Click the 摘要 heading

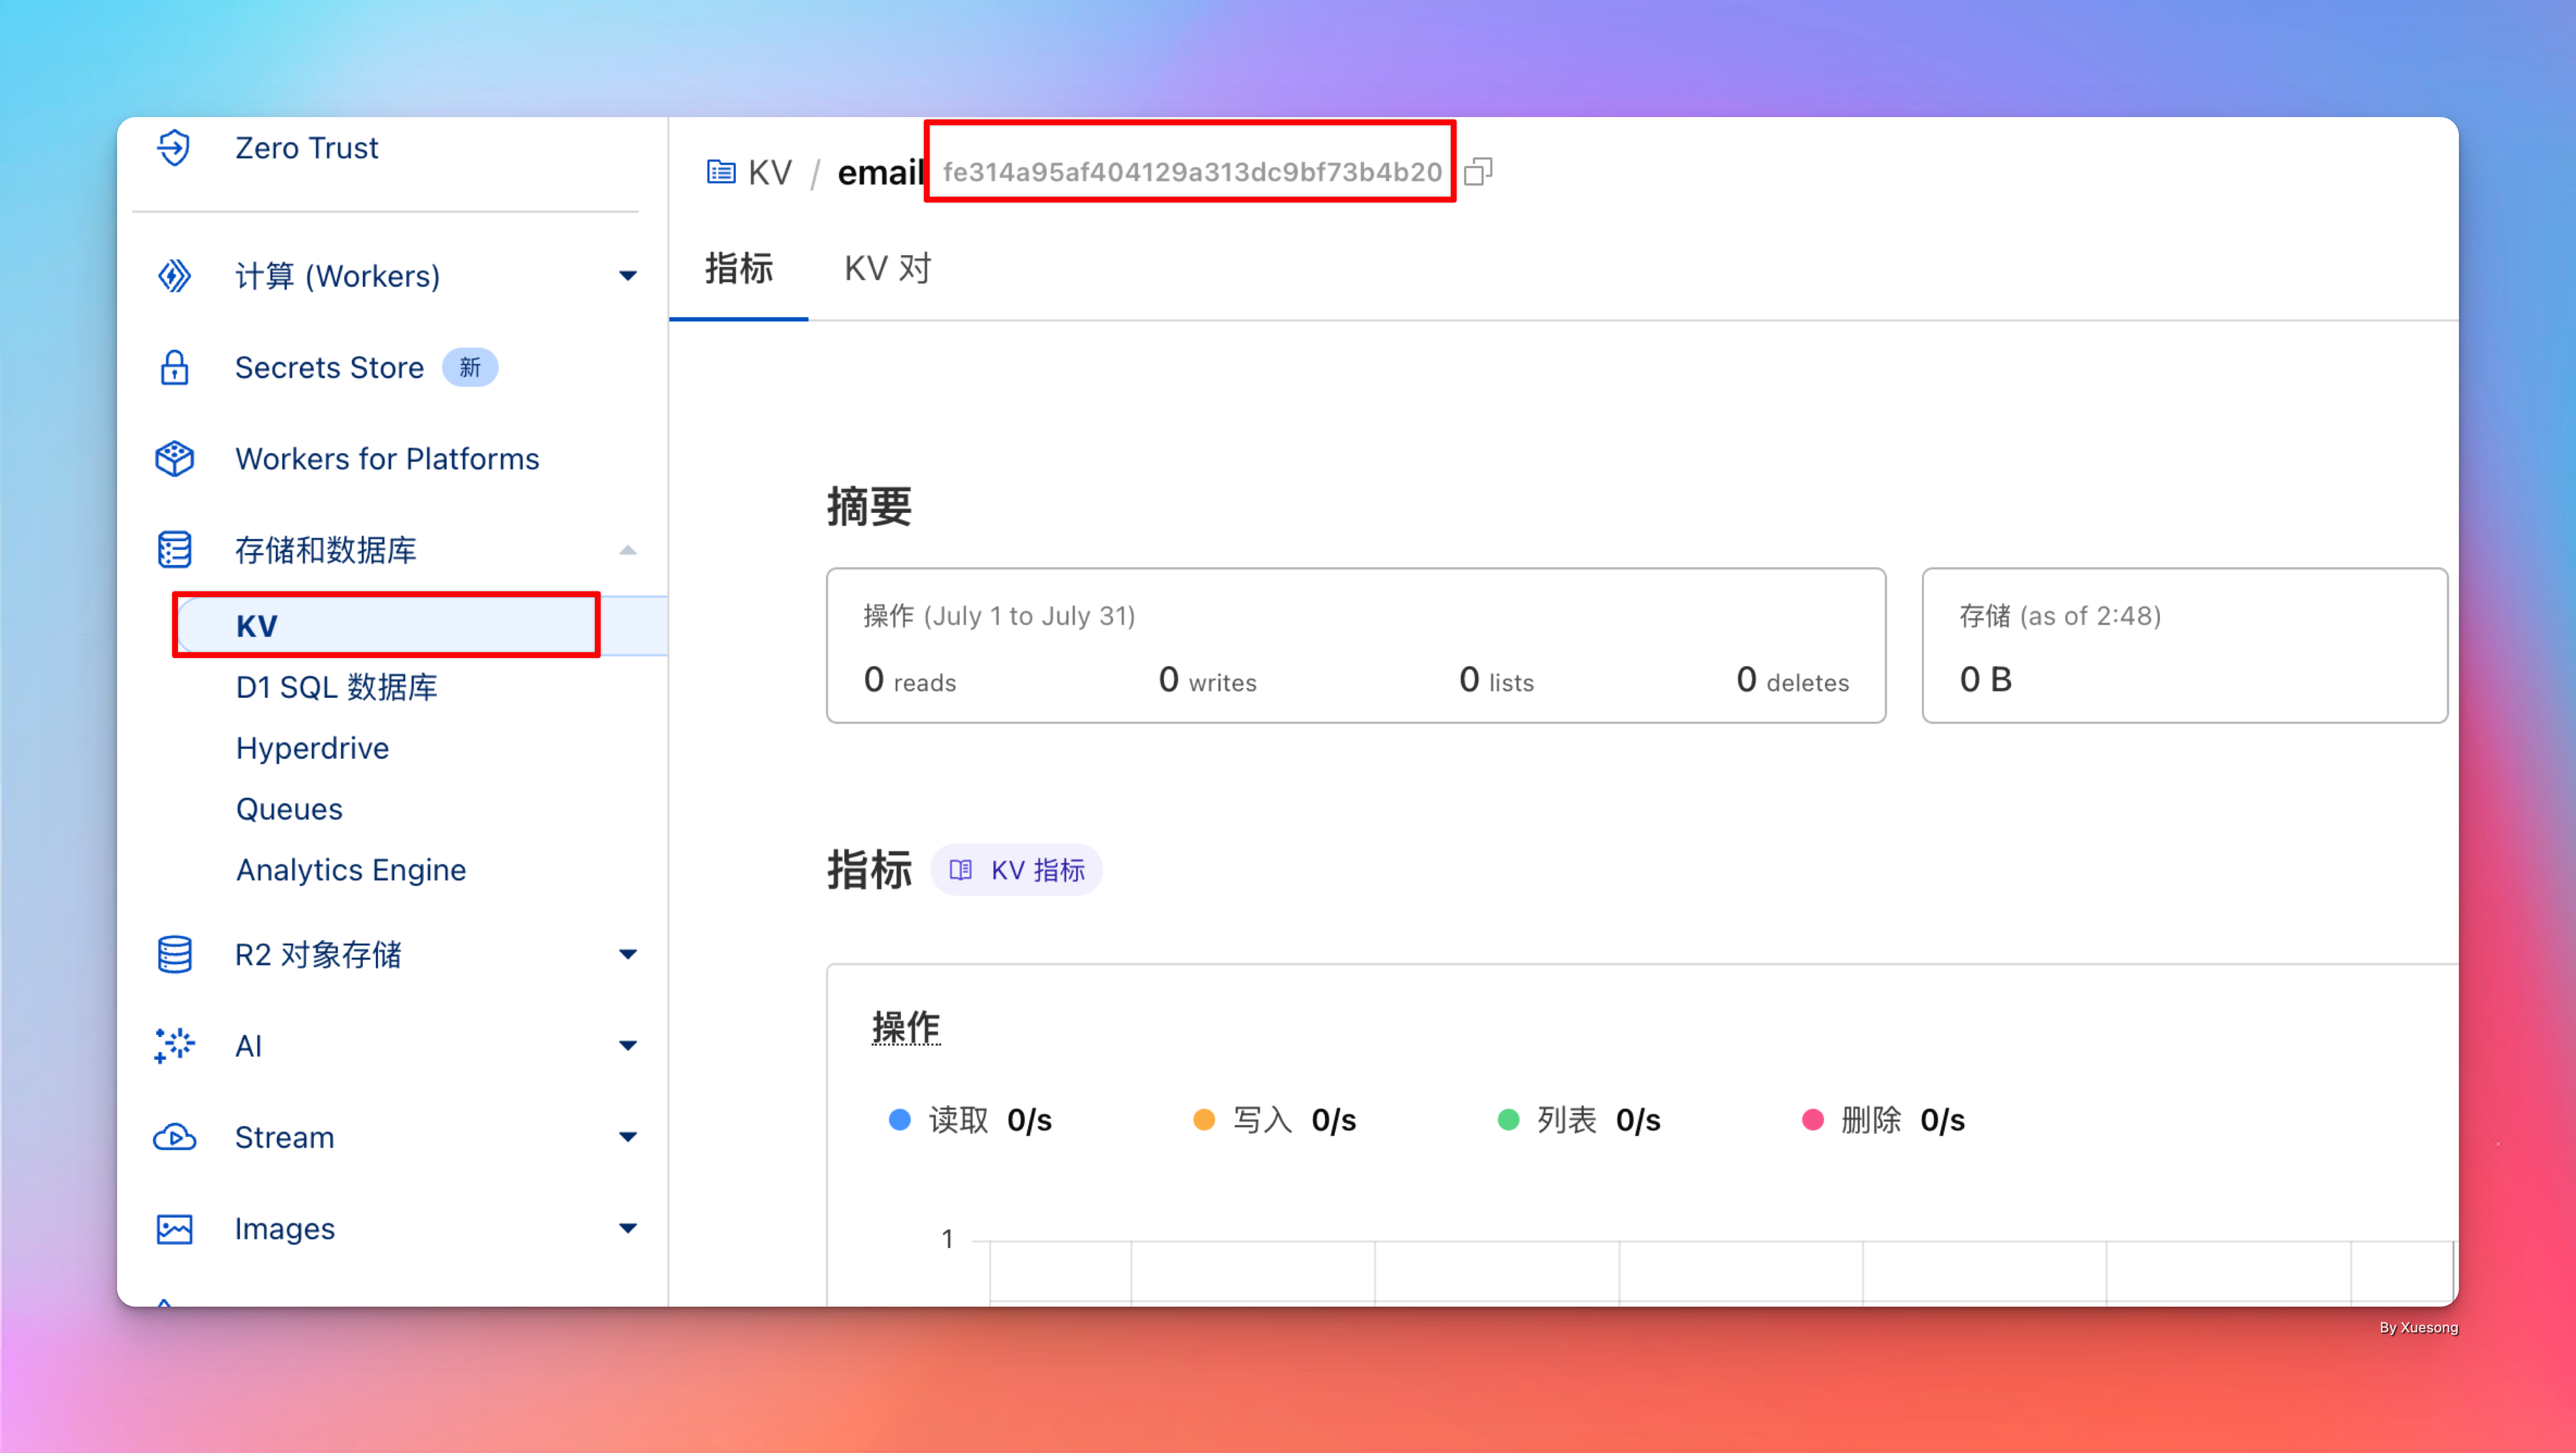869,506
